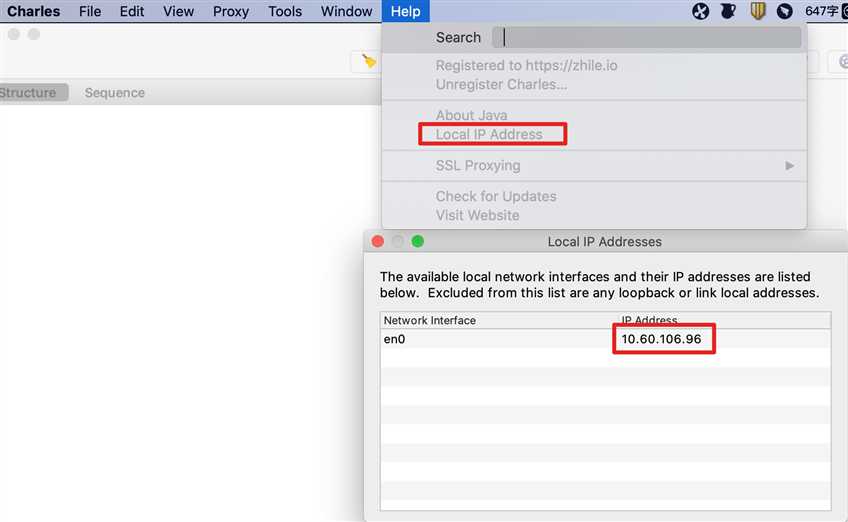Image resolution: width=848 pixels, height=522 pixels.
Task: Click the broom clear session icon
Action: [x=369, y=61]
